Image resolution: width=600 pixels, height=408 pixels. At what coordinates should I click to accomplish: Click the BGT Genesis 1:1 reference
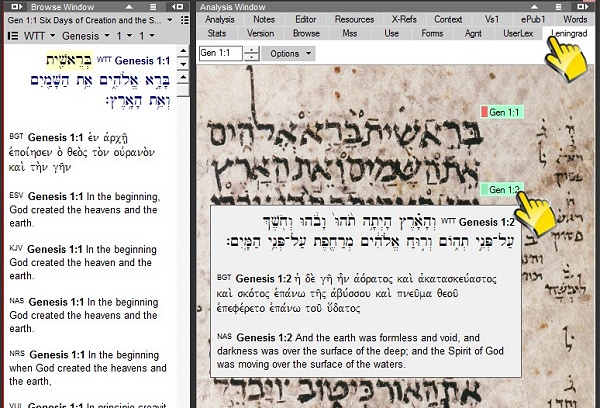[x=55, y=137]
